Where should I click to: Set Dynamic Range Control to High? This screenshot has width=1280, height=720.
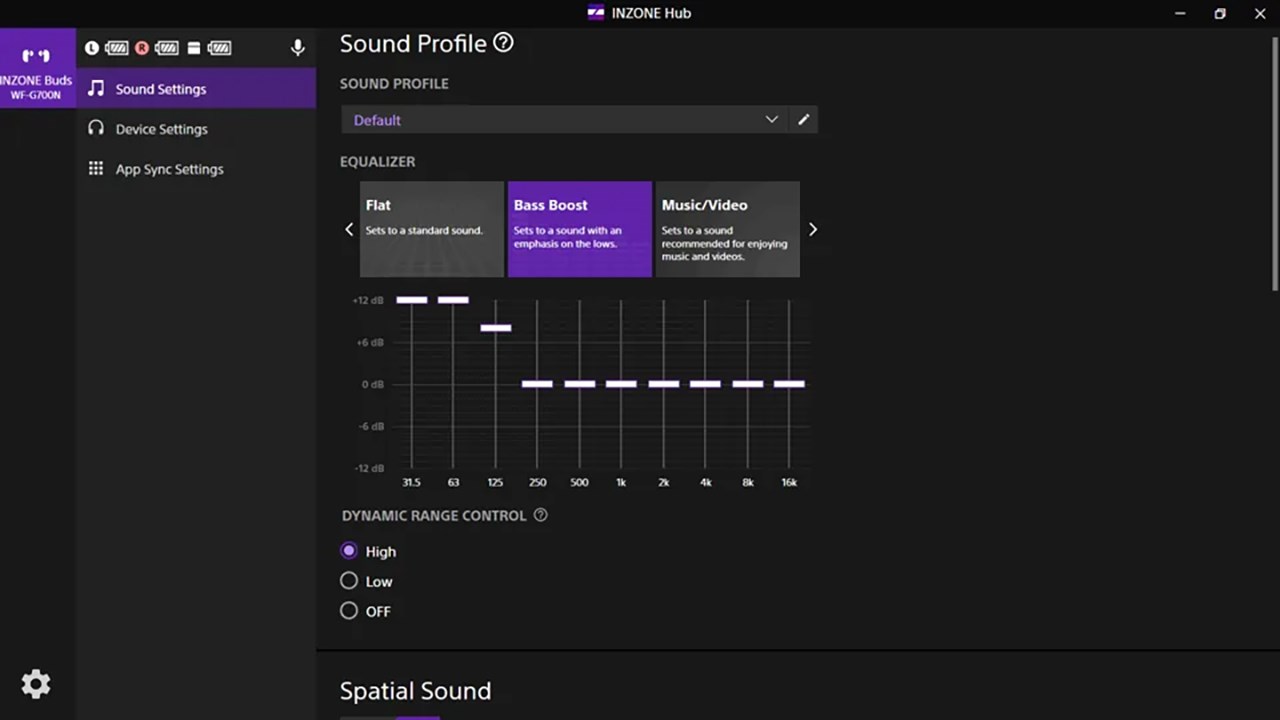click(349, 550)
